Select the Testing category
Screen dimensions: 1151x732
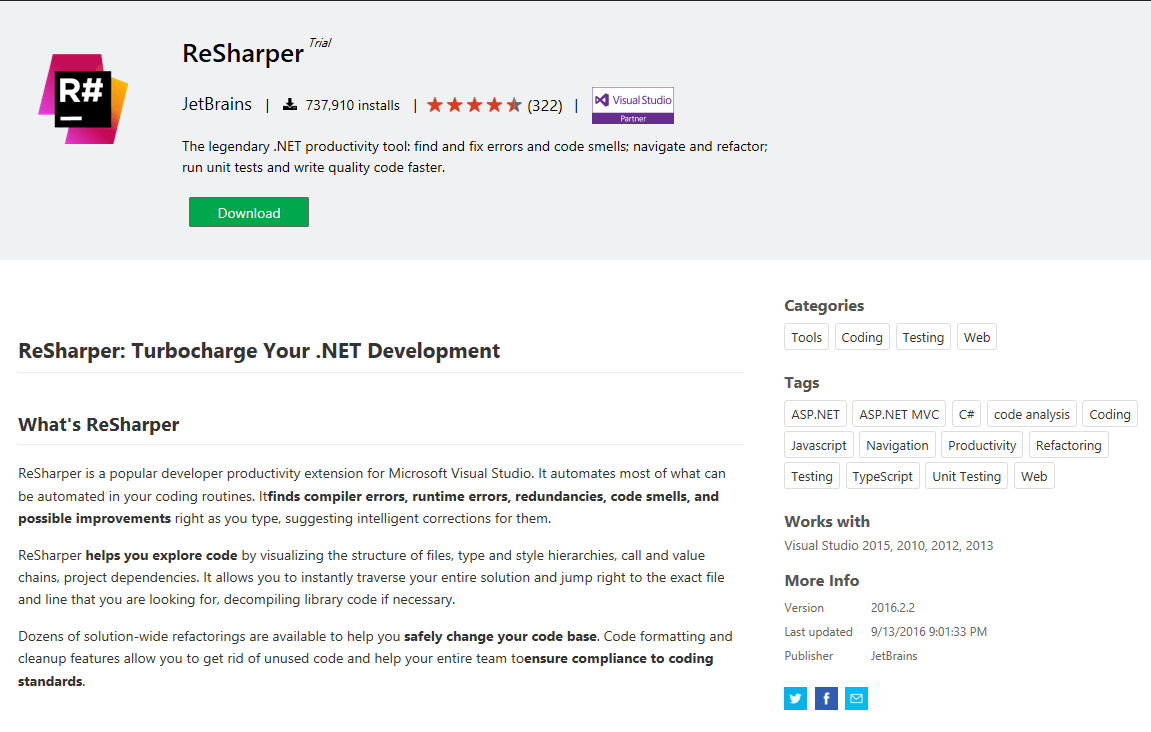click(923, 337)
